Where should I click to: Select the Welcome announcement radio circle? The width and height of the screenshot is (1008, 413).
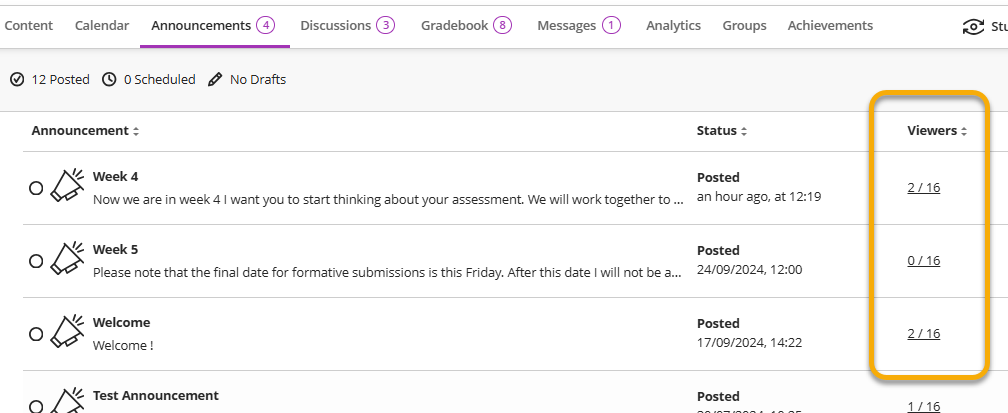(x=36, y=334)
